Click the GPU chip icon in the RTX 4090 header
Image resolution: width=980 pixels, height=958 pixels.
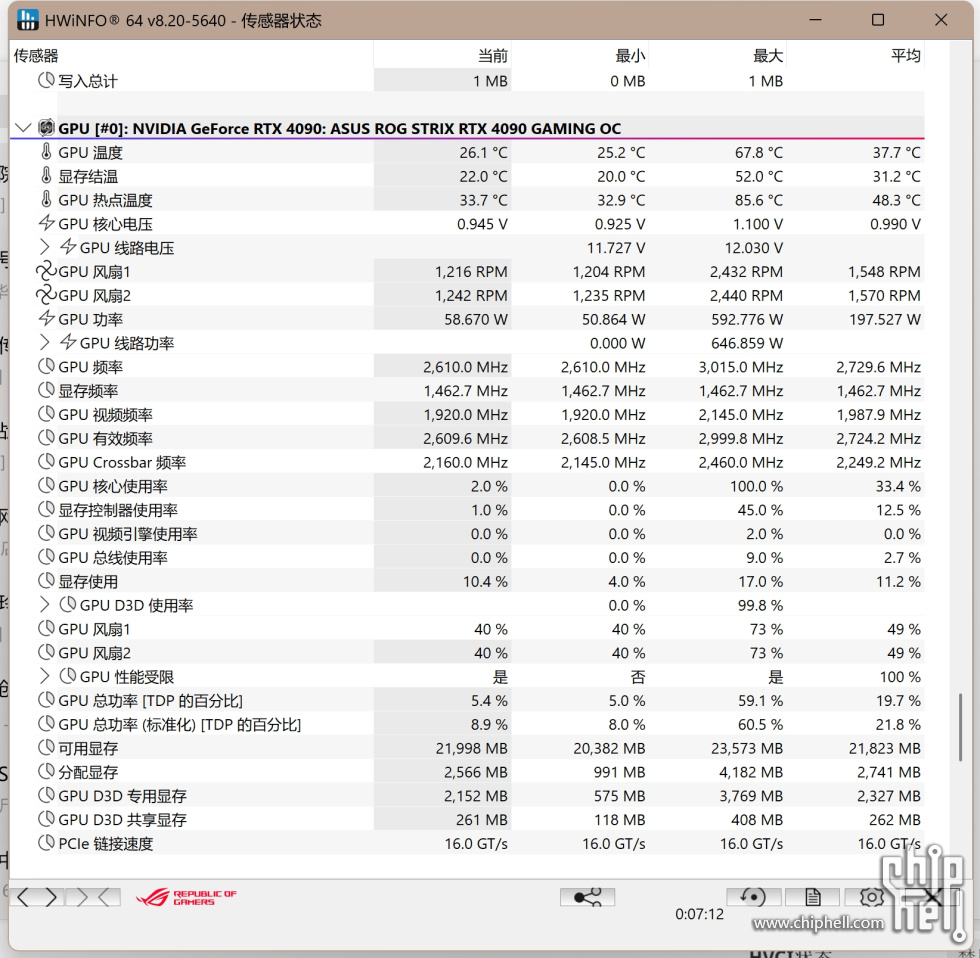[46, 128]
